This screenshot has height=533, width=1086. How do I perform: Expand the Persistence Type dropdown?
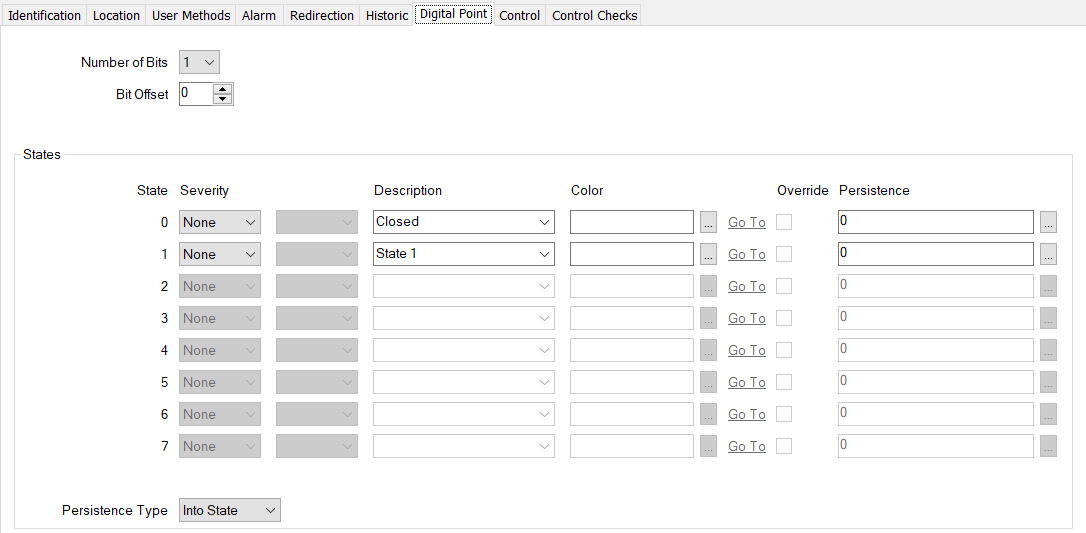(x=230, y=510)
